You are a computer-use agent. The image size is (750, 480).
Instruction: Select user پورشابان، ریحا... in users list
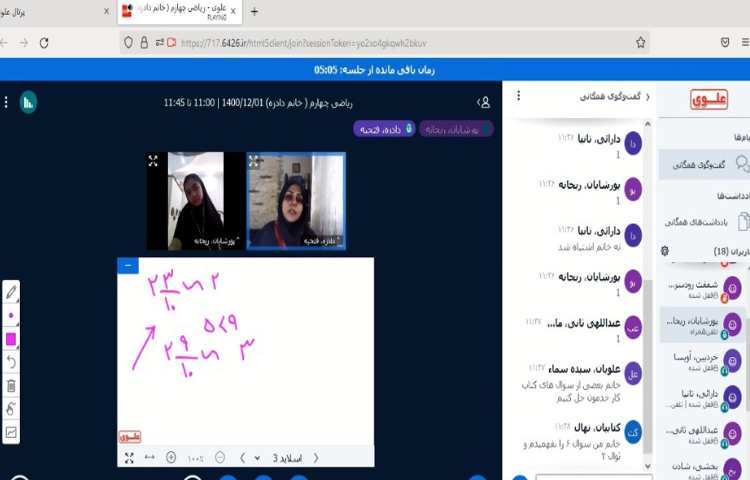point(702,325)
